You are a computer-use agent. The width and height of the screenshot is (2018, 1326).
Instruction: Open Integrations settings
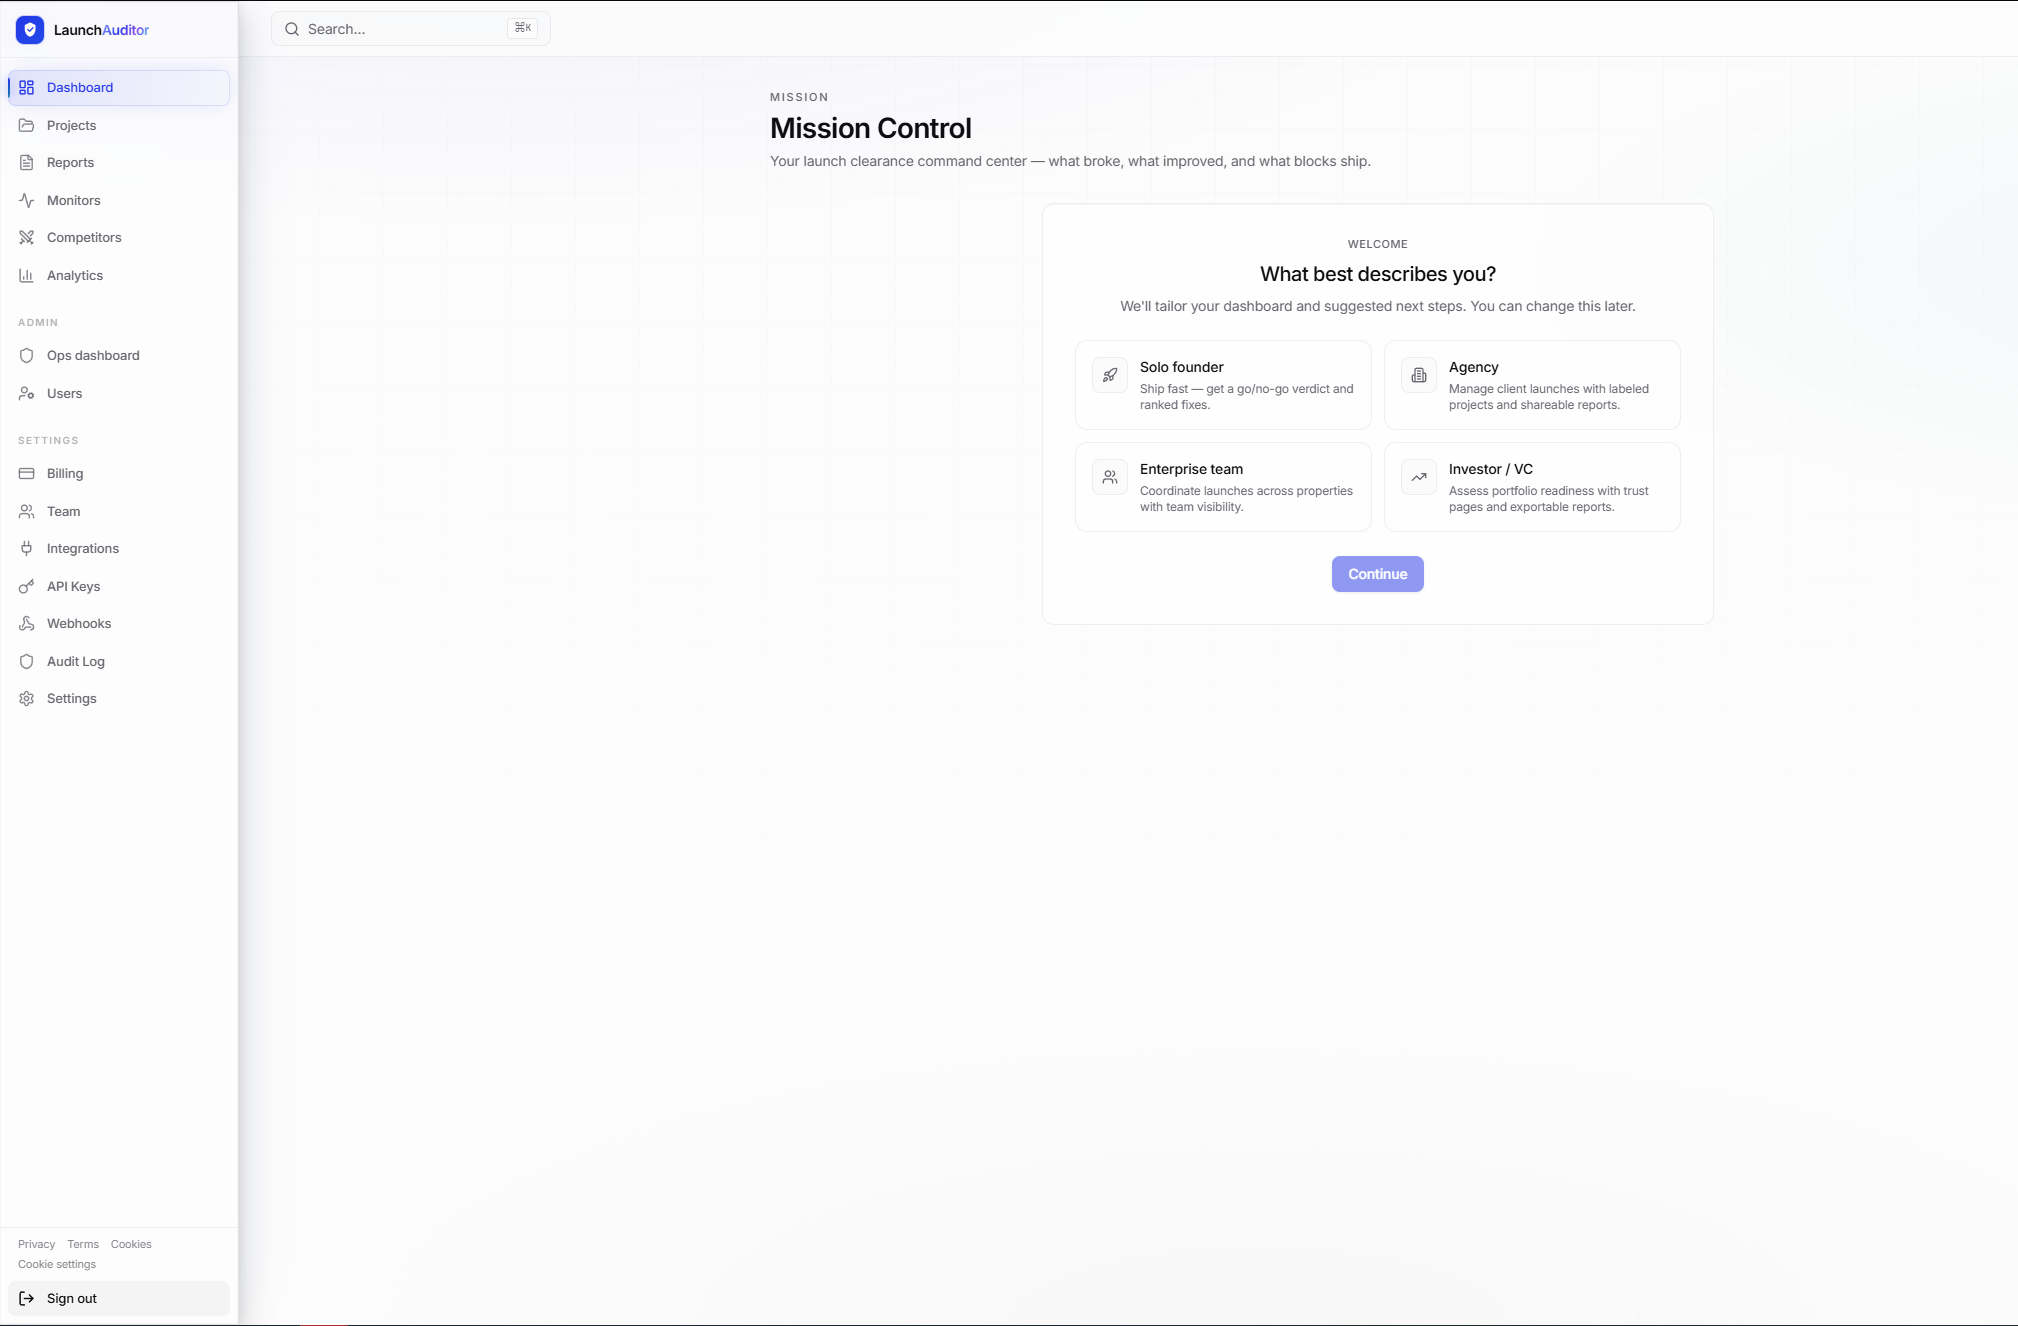point(119,549)
